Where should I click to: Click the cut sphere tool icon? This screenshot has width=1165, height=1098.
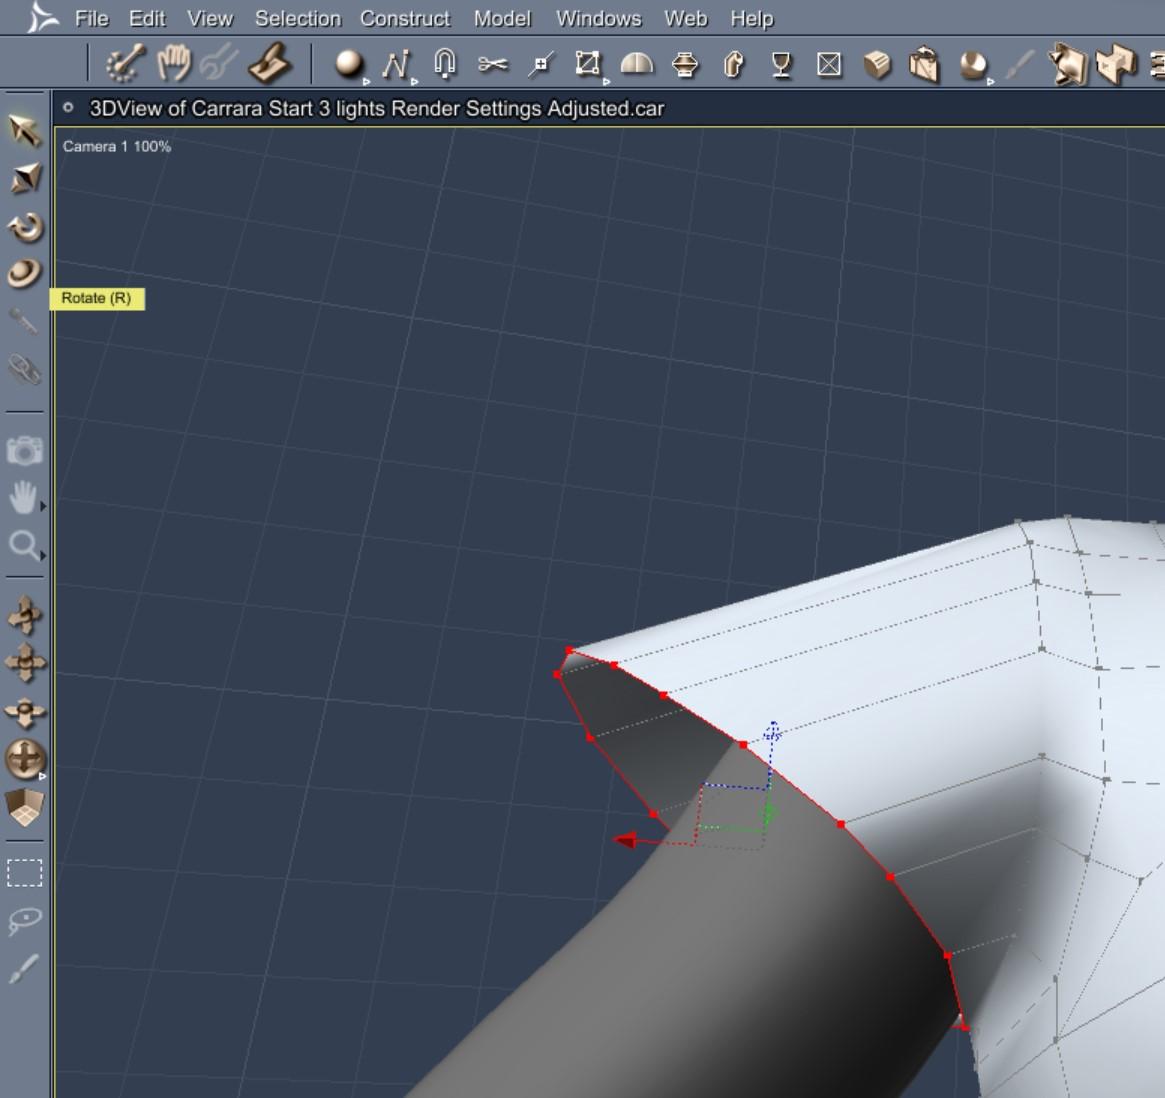click(973, 65)
